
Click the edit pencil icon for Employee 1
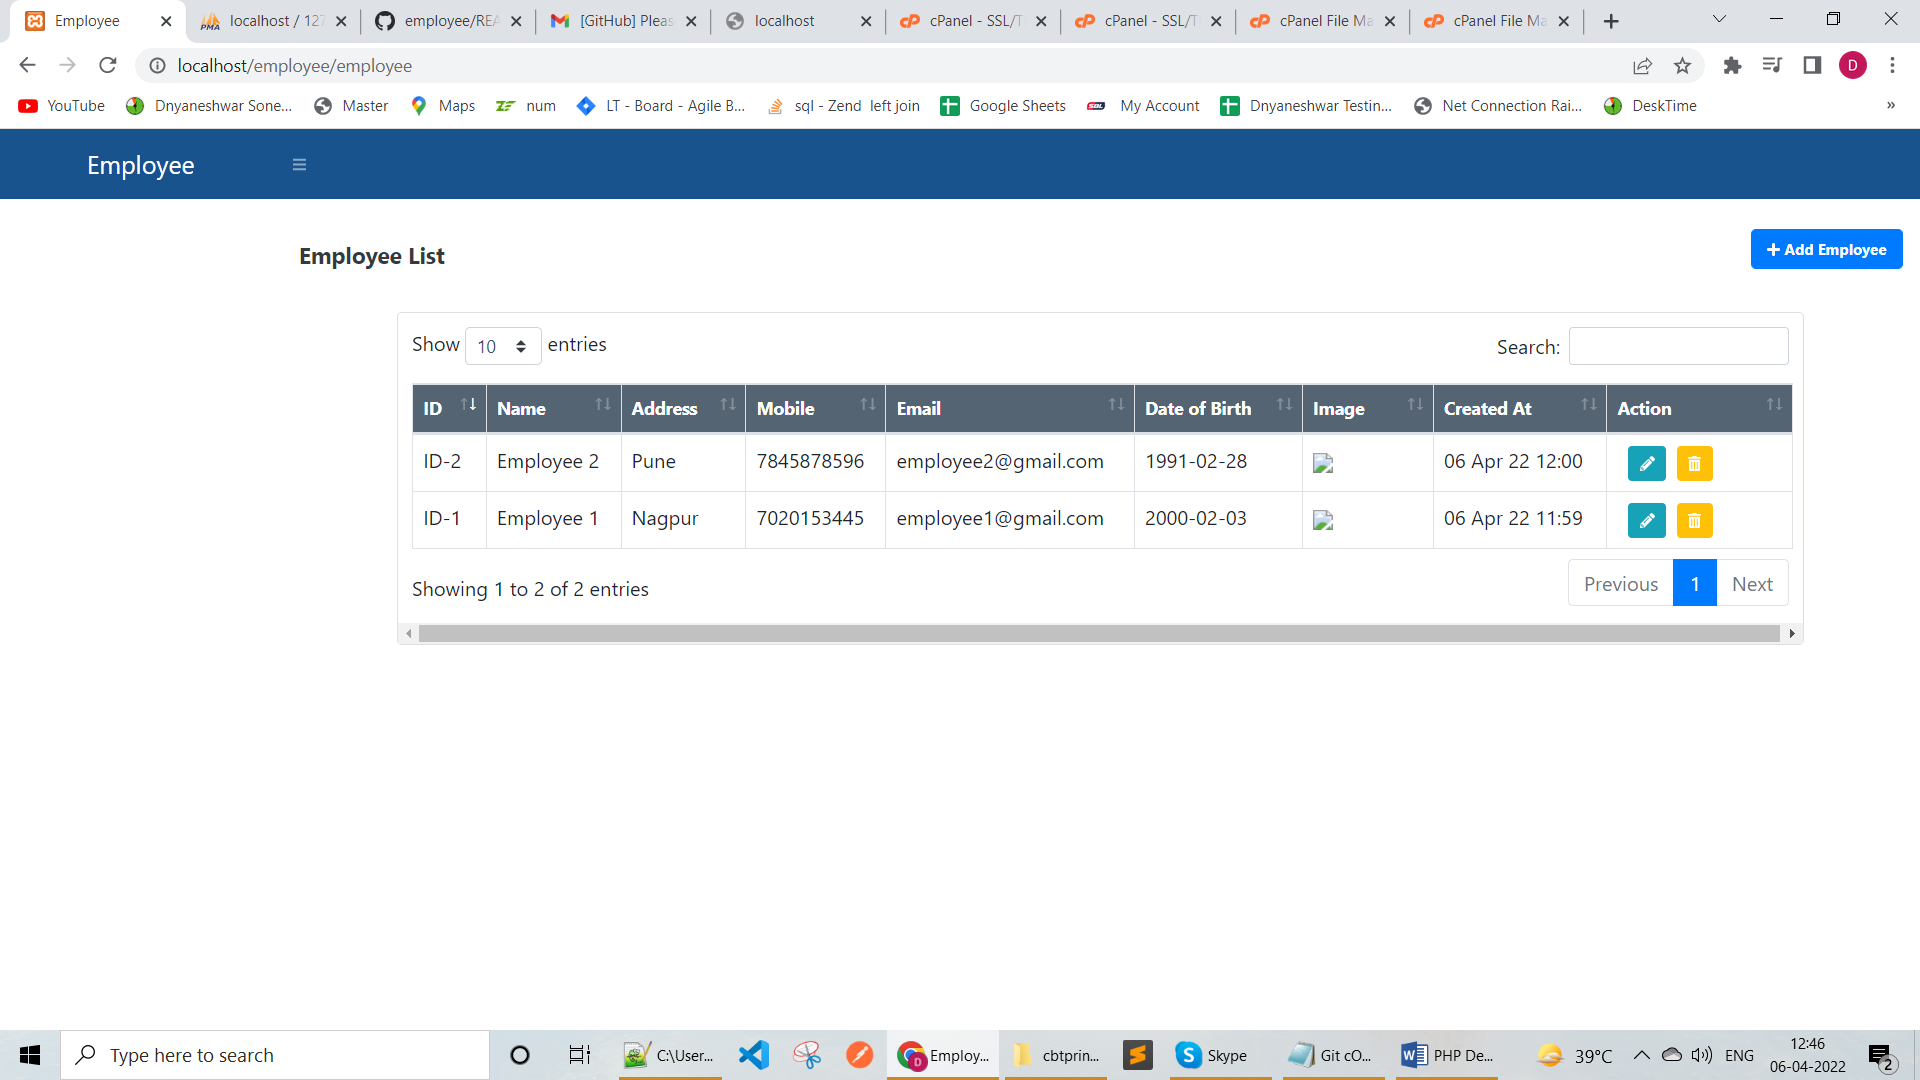1646,520
